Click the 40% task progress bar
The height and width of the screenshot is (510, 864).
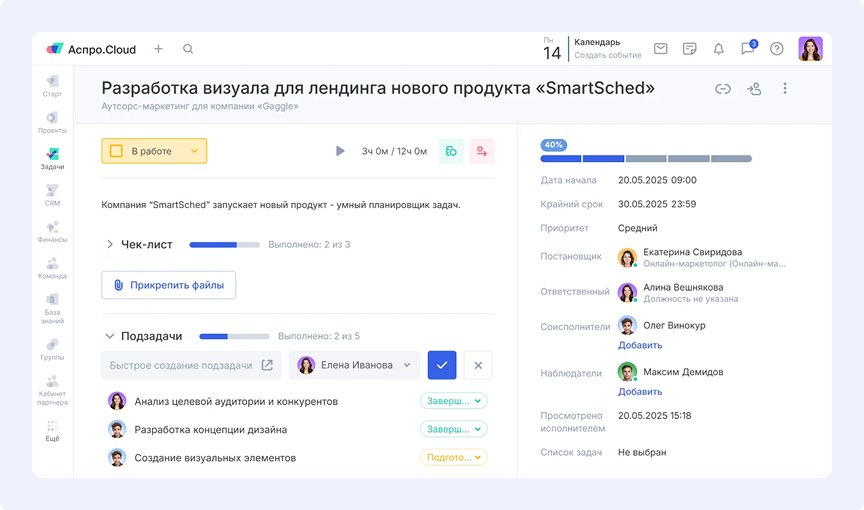tap(646, 158)
